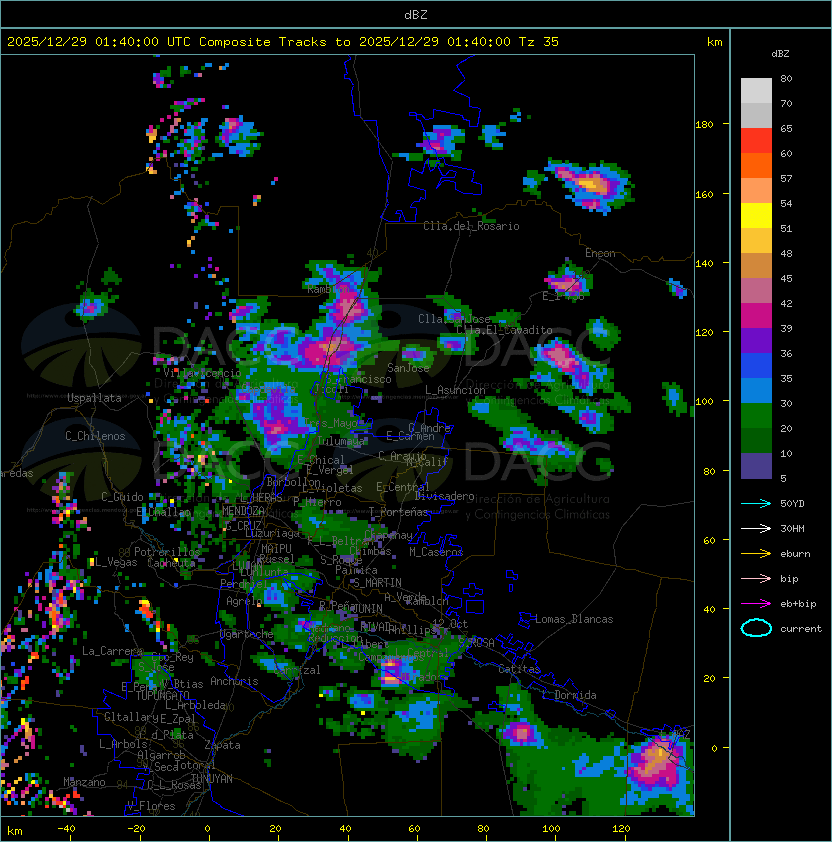Click the La_Carrera label on map

tap(112, 651)
